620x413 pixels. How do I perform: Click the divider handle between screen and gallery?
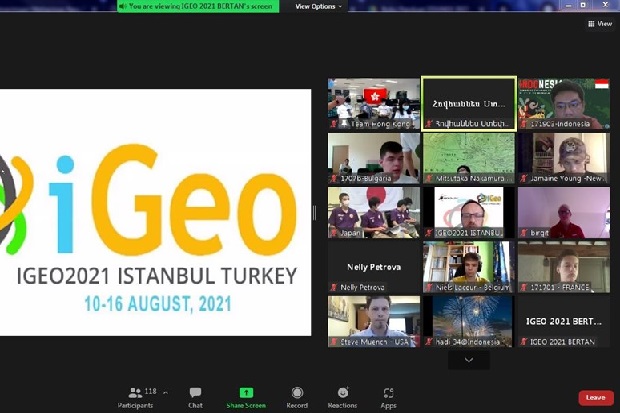click(314, 212)
